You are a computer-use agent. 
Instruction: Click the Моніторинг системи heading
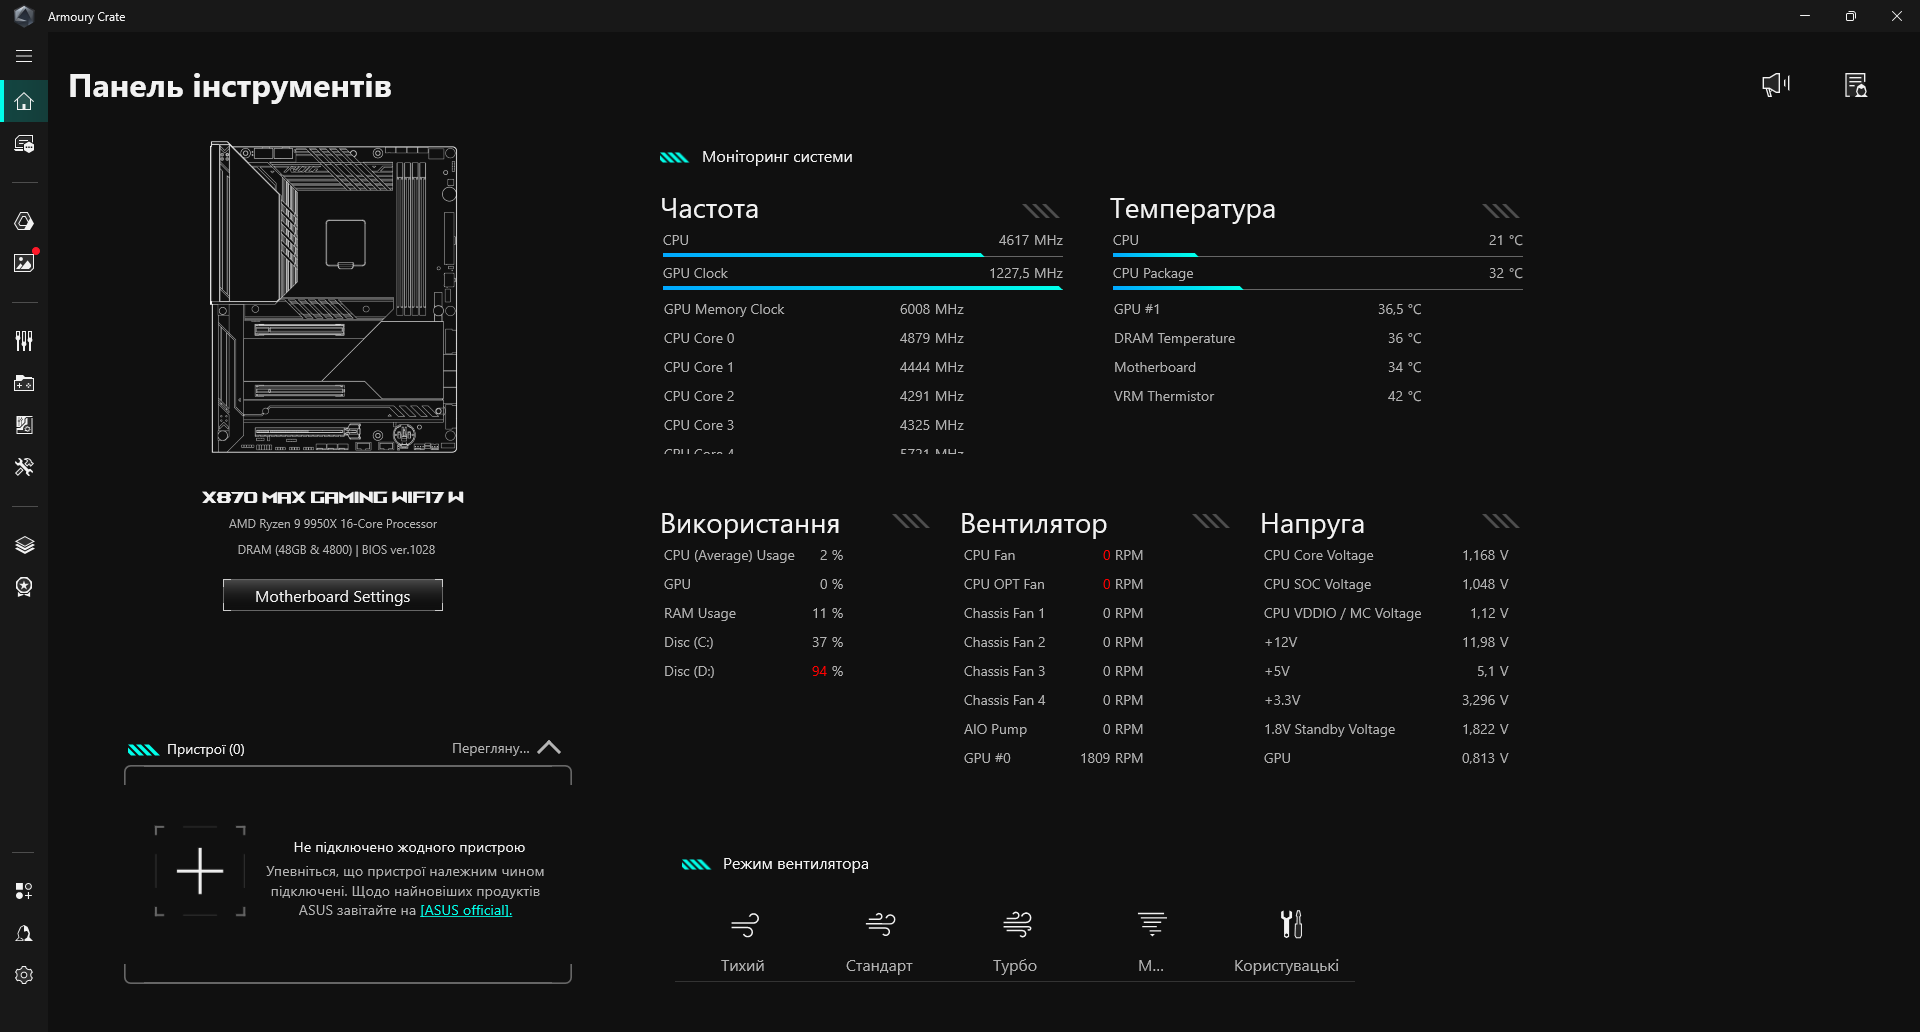[x=777, y=157]
